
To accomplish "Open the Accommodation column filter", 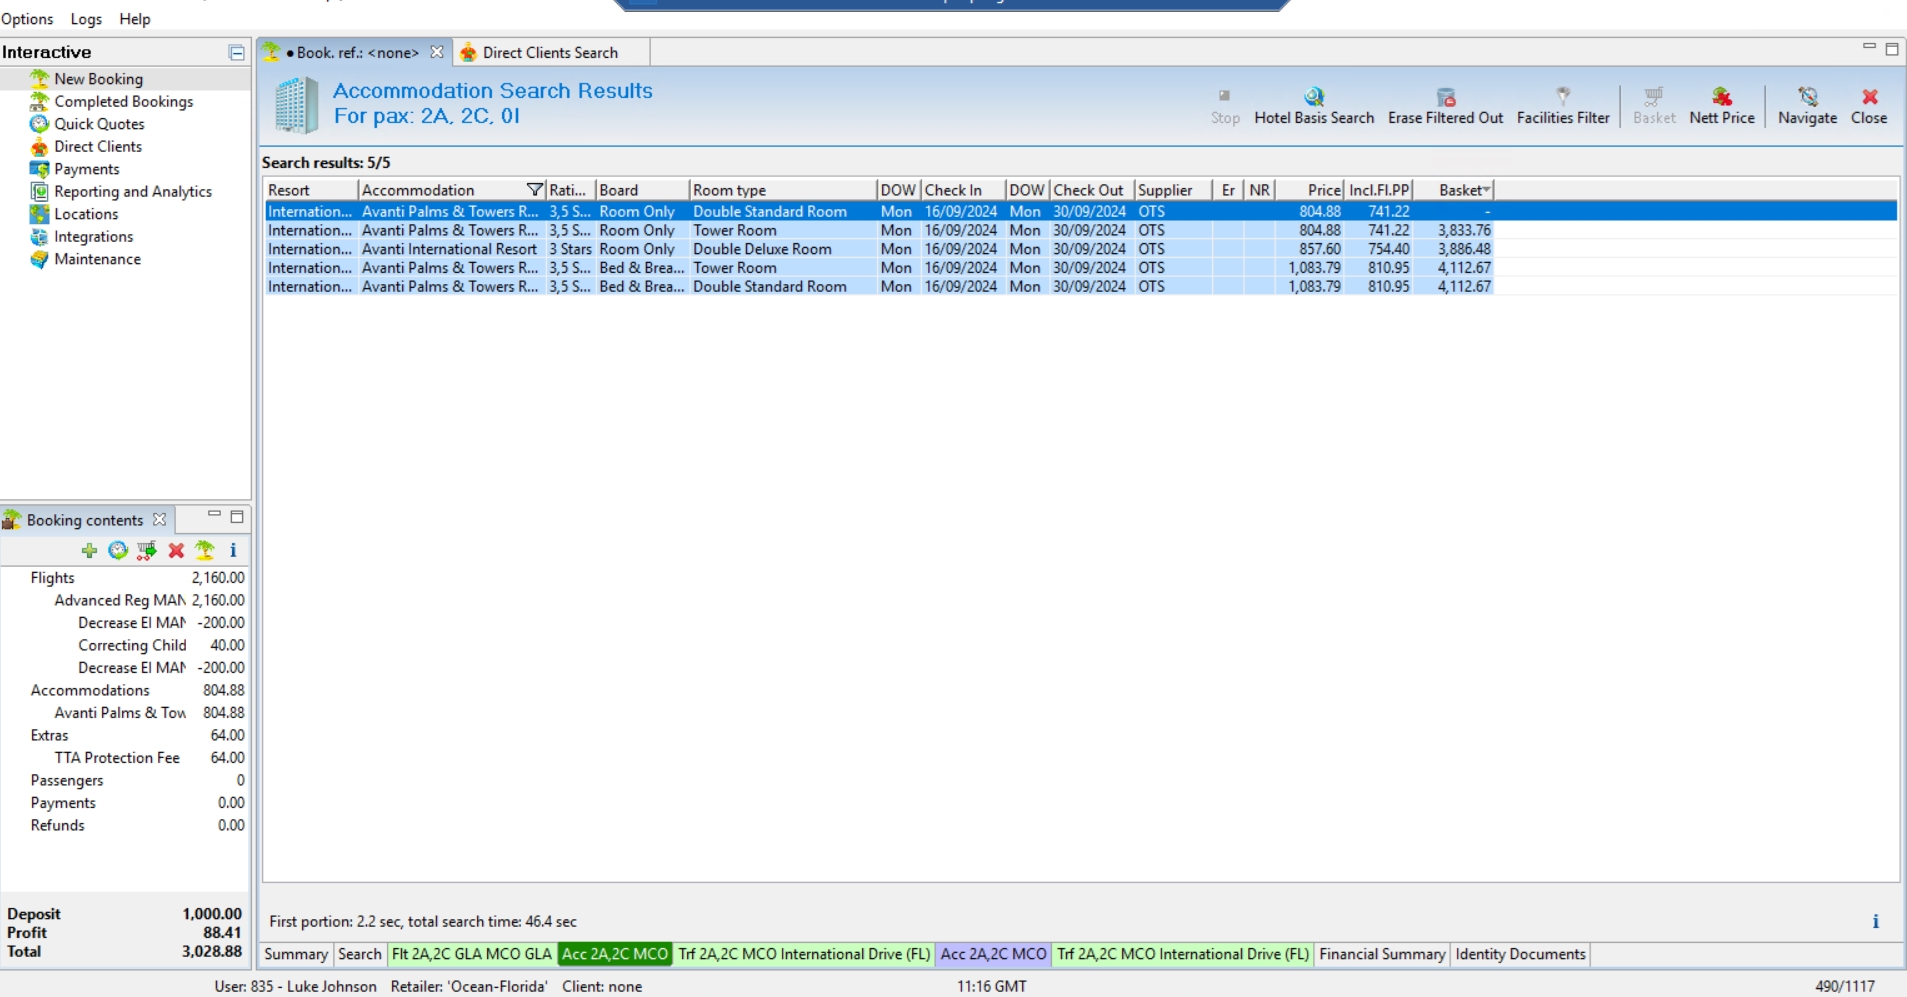I will [535, 190].
